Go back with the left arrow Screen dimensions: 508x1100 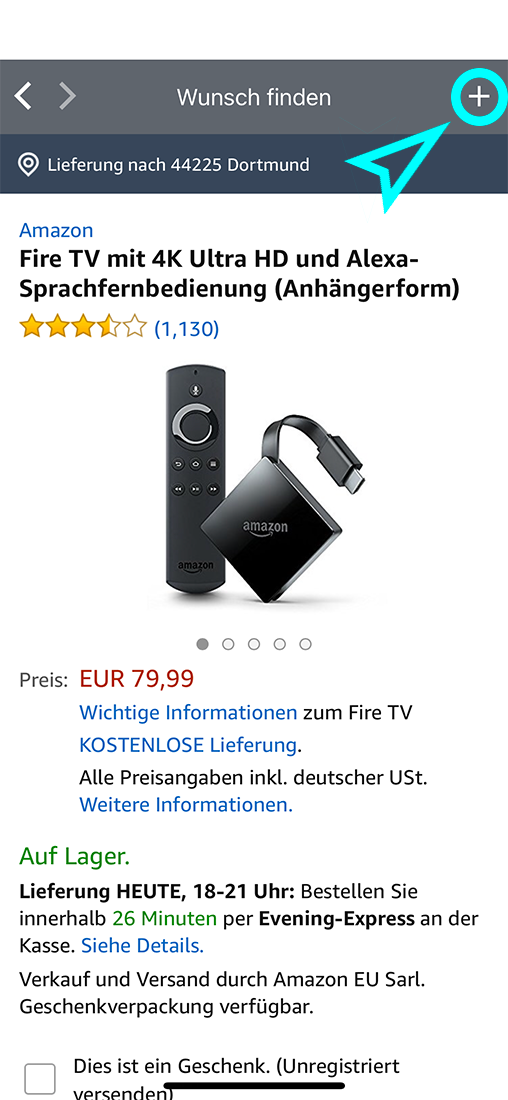23,96
